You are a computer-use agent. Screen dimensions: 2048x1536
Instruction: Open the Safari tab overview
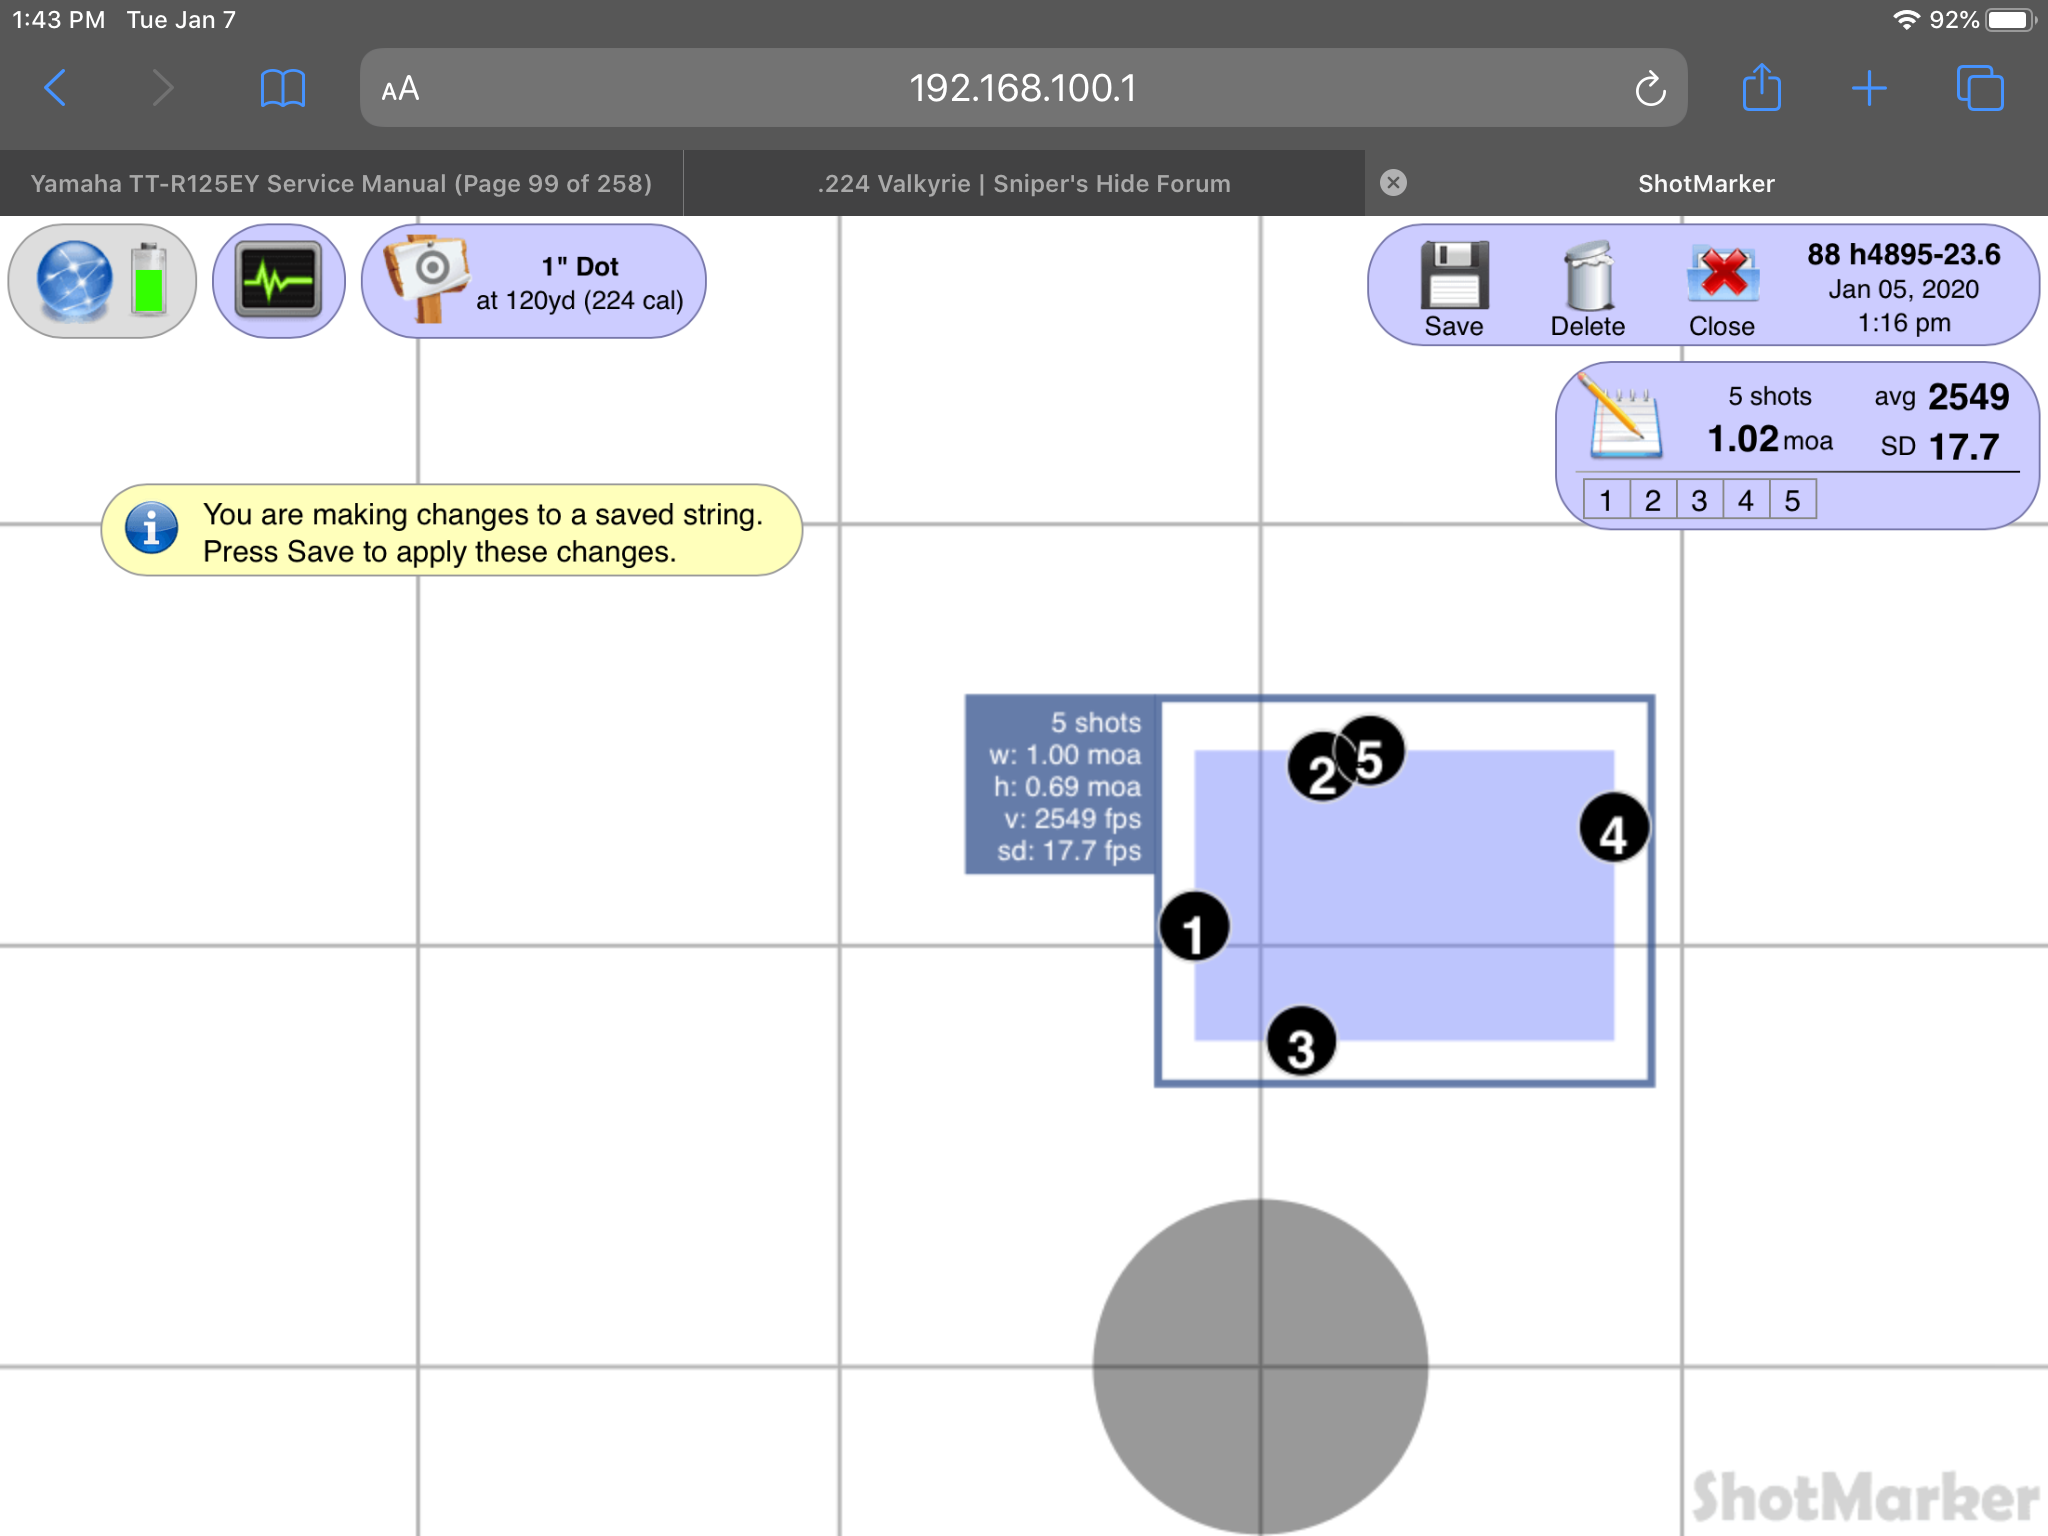point(1979,88)
